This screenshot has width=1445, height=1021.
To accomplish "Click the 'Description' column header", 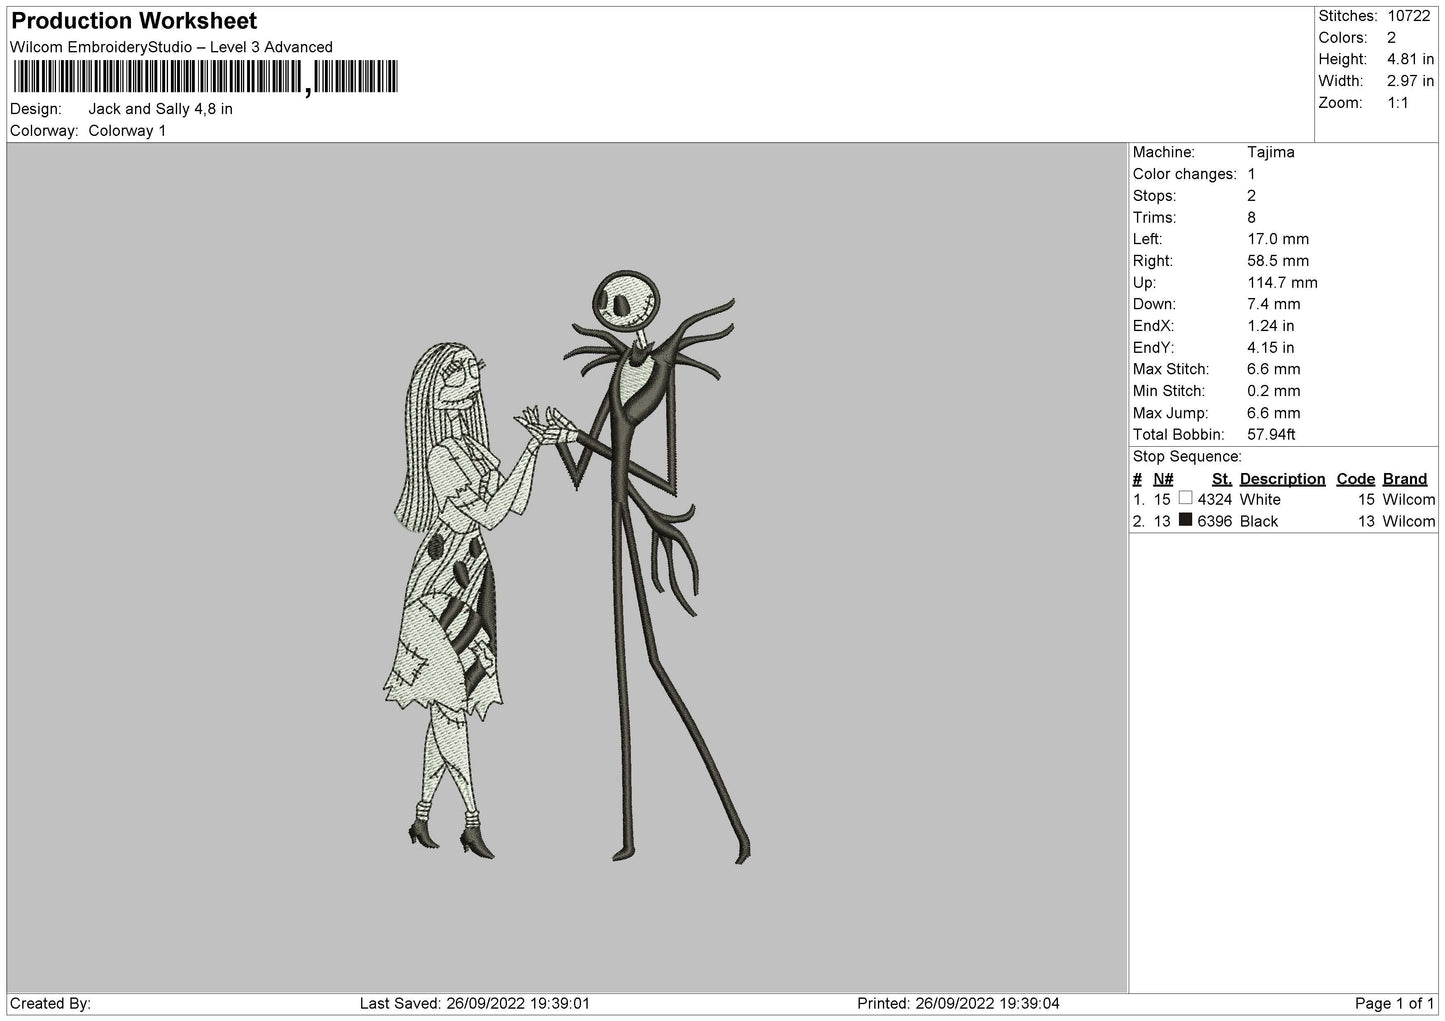I will (1282, 479).
